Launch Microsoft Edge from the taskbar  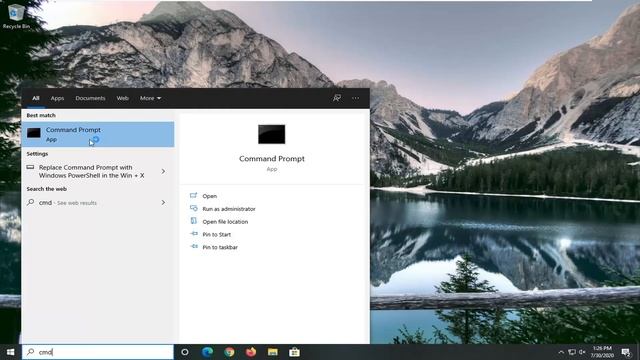click(x=207, y=352)
